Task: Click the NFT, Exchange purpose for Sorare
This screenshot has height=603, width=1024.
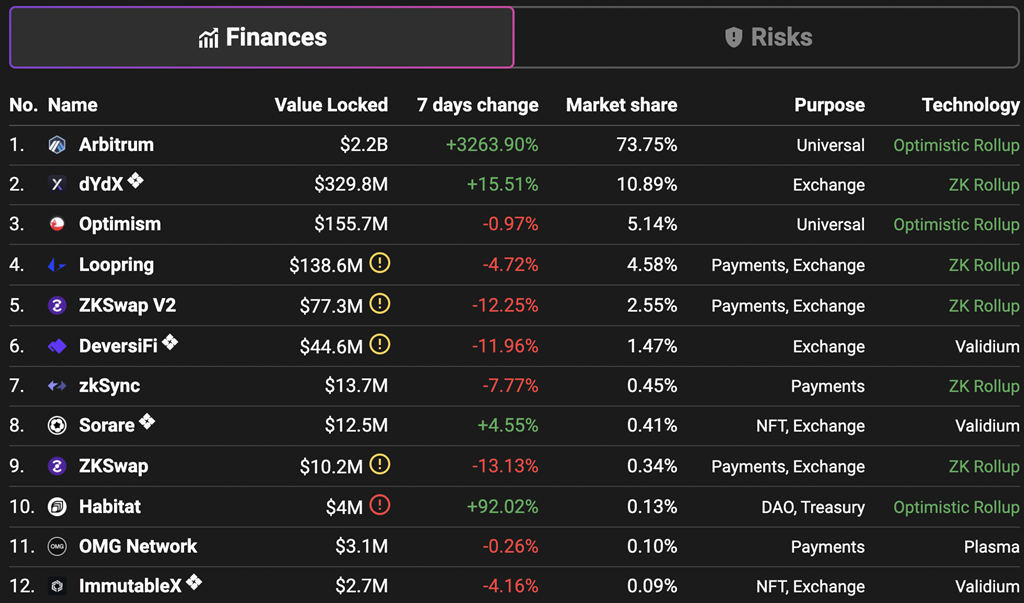Action: [x=810, y=427]
